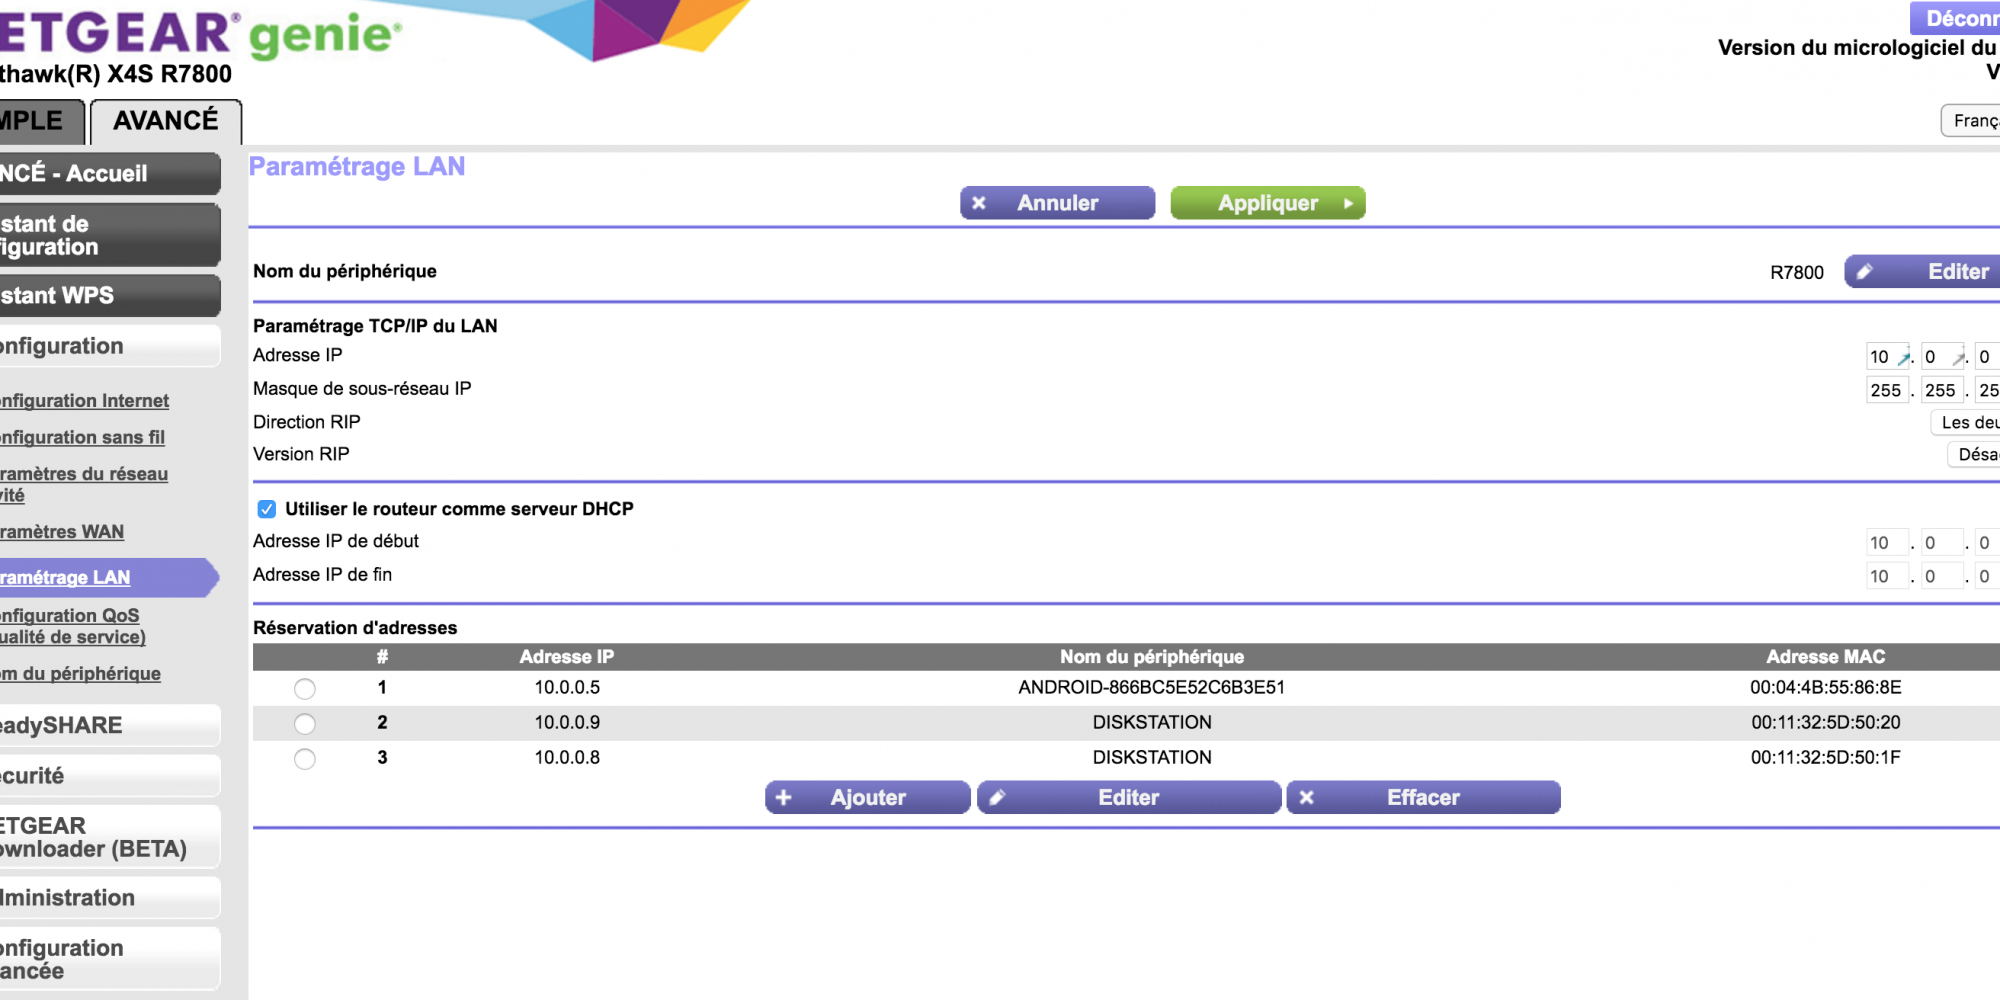Image resolution: width=2000 pixels, height=1000 pixels.
Task: Select reservation row 1 radio button
Action: pyautogui.click(x=305, y=689)
